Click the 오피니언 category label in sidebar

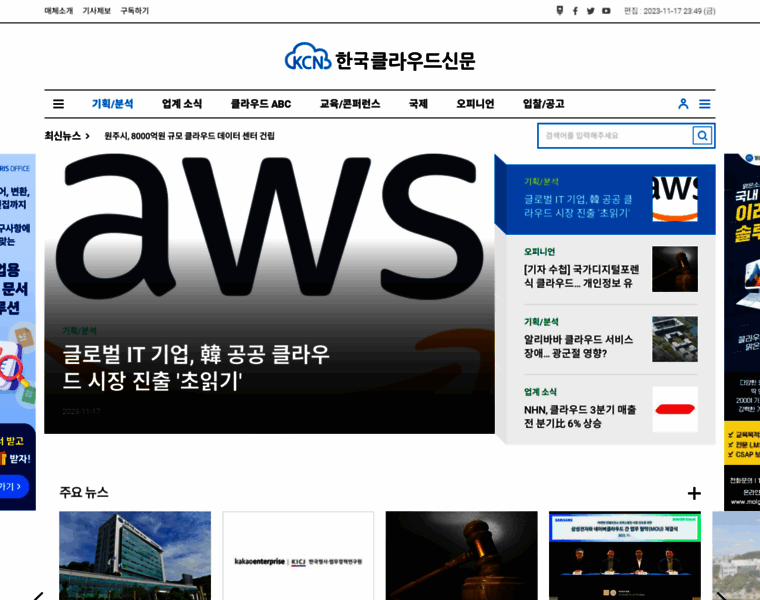pyautogui.click(x=539, y=252)
